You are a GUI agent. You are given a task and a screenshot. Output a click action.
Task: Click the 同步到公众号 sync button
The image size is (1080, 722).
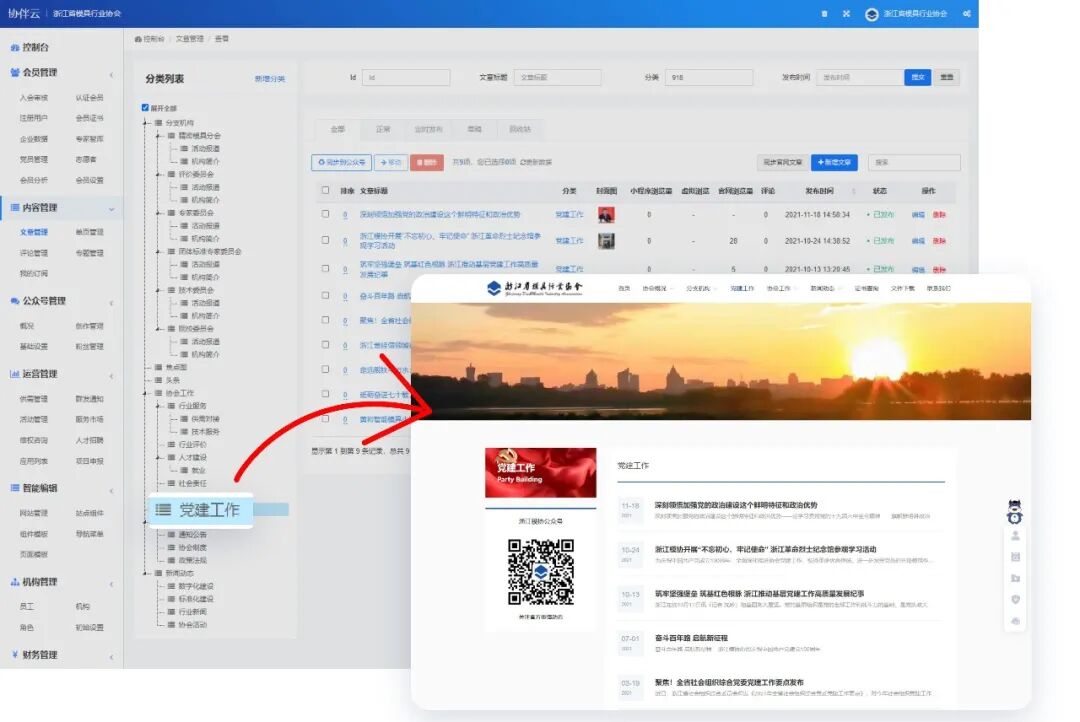tap(342, 163)
